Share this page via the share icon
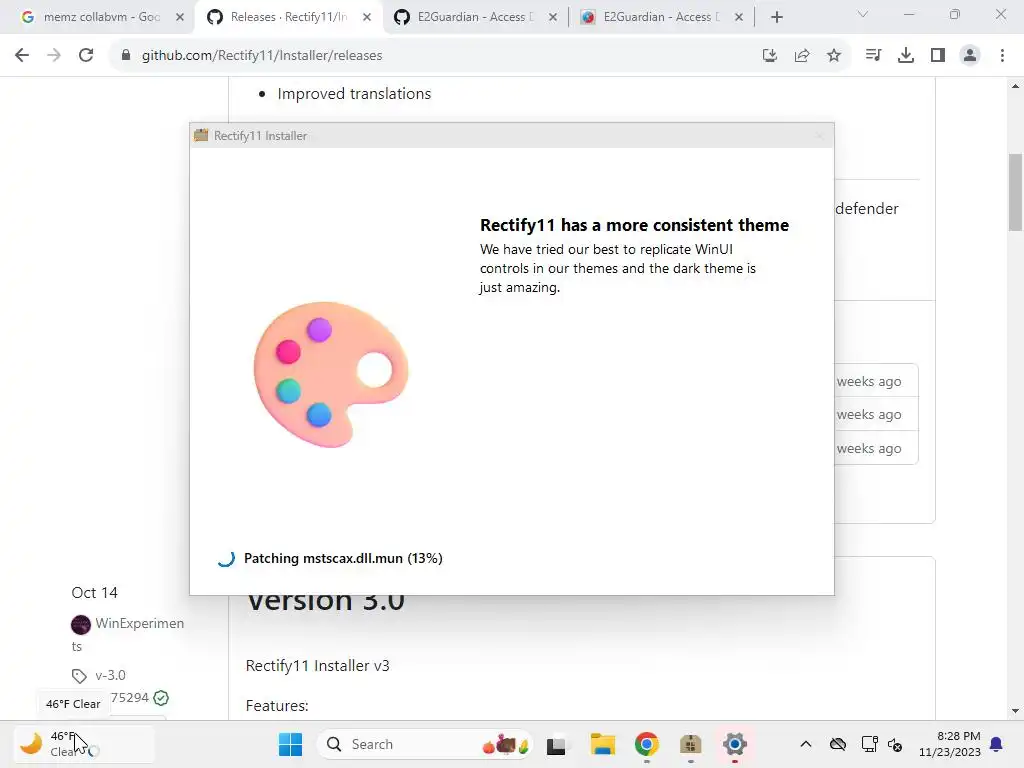The height and width of the screenshot is (768, 1024). tap(802, 56)
